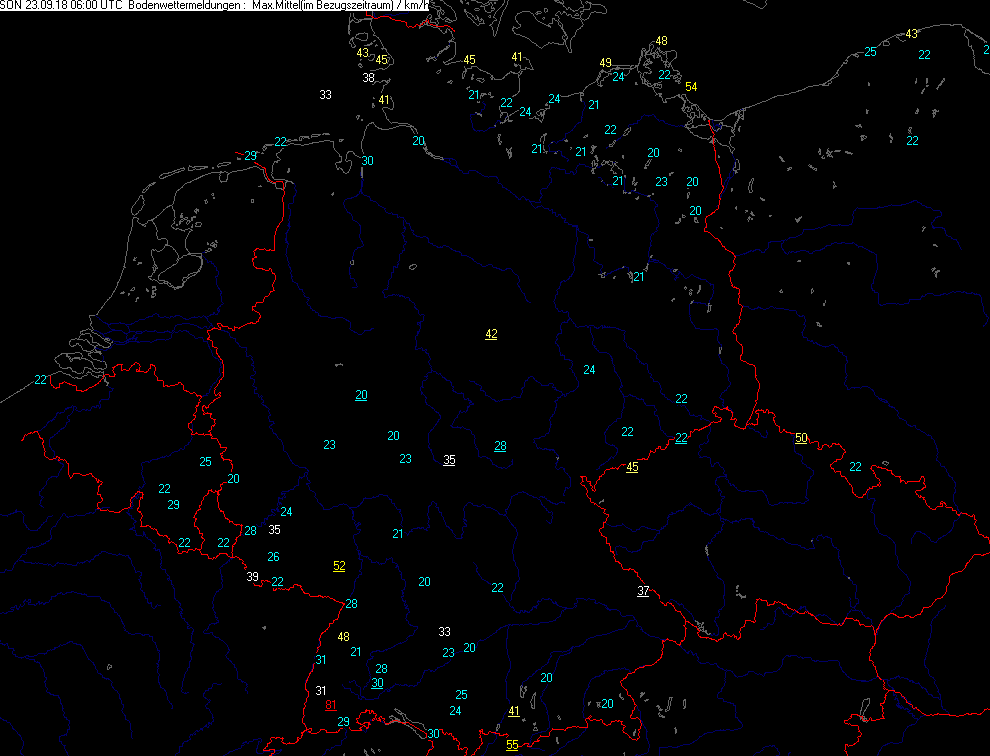This screenshot has width=990, height=756.
Task: Select the cyan 26 station reading
Action: (x=273, y=557)
